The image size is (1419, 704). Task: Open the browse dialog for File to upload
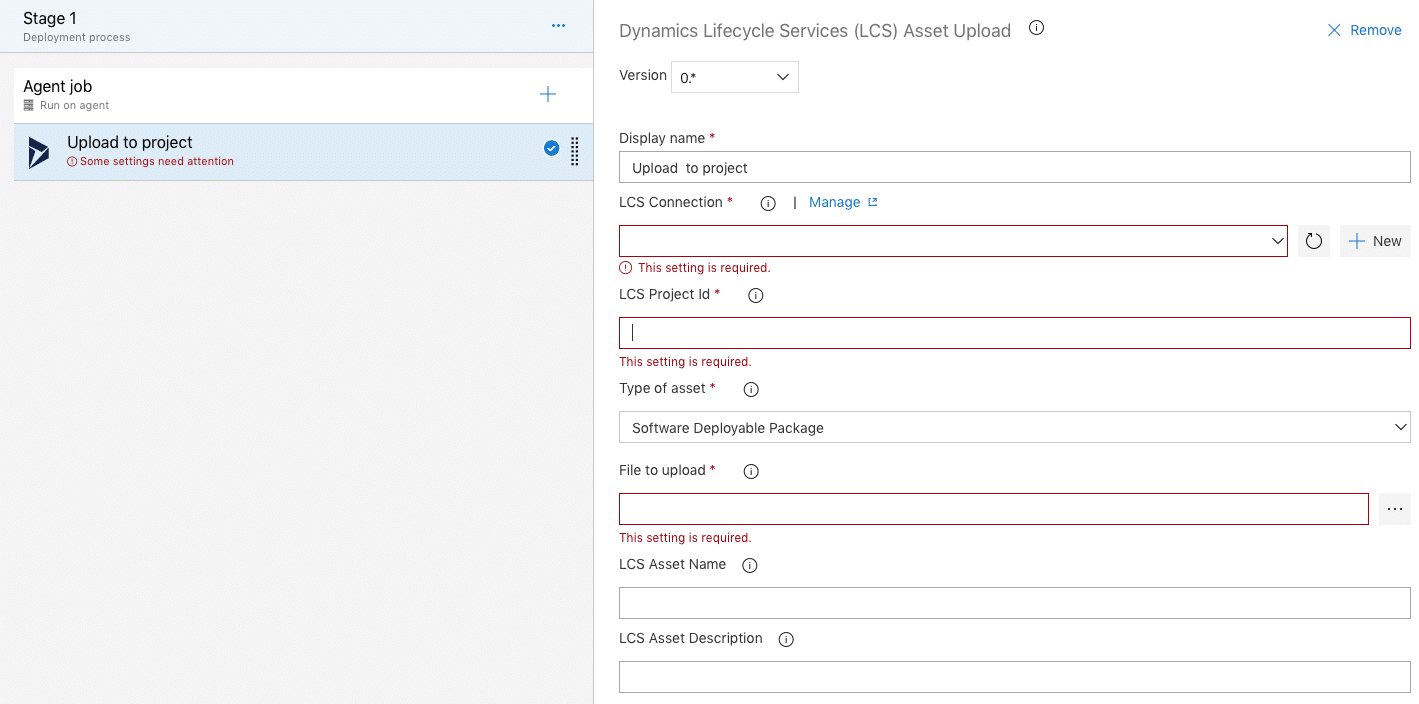pos(1394,508)
